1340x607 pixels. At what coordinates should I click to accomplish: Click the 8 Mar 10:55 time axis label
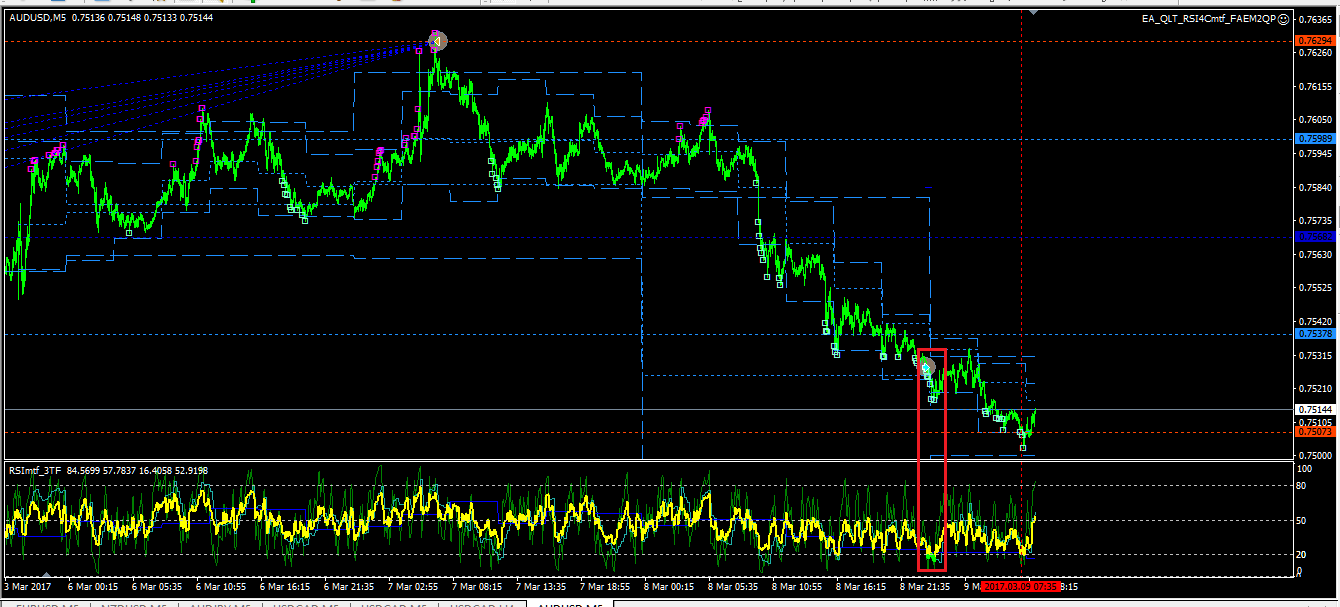(799, 586)
